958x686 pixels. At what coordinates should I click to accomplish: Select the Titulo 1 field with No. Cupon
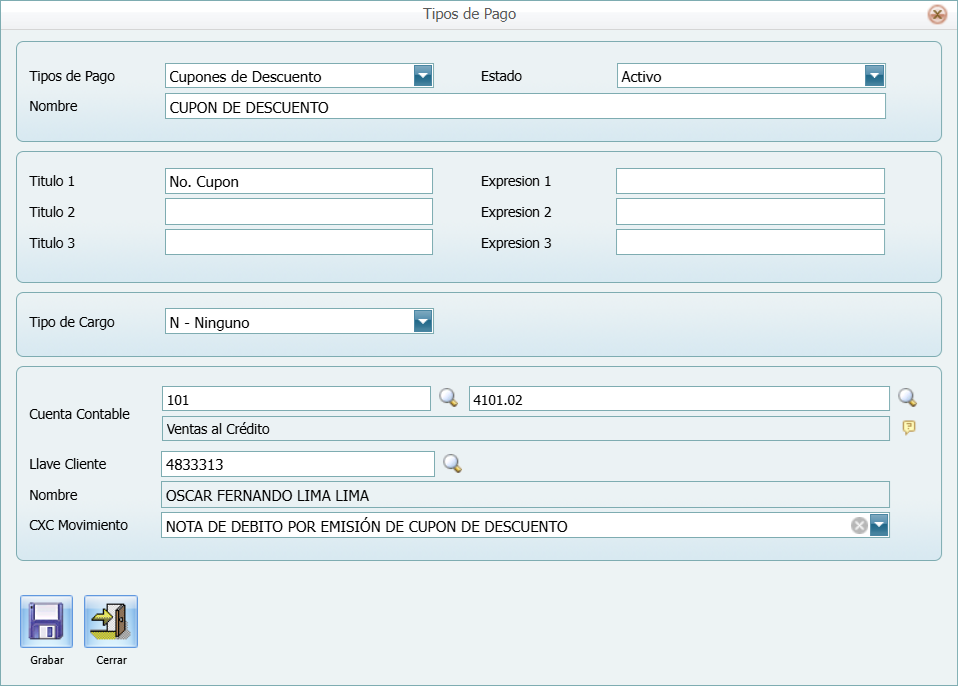point(297,181)
